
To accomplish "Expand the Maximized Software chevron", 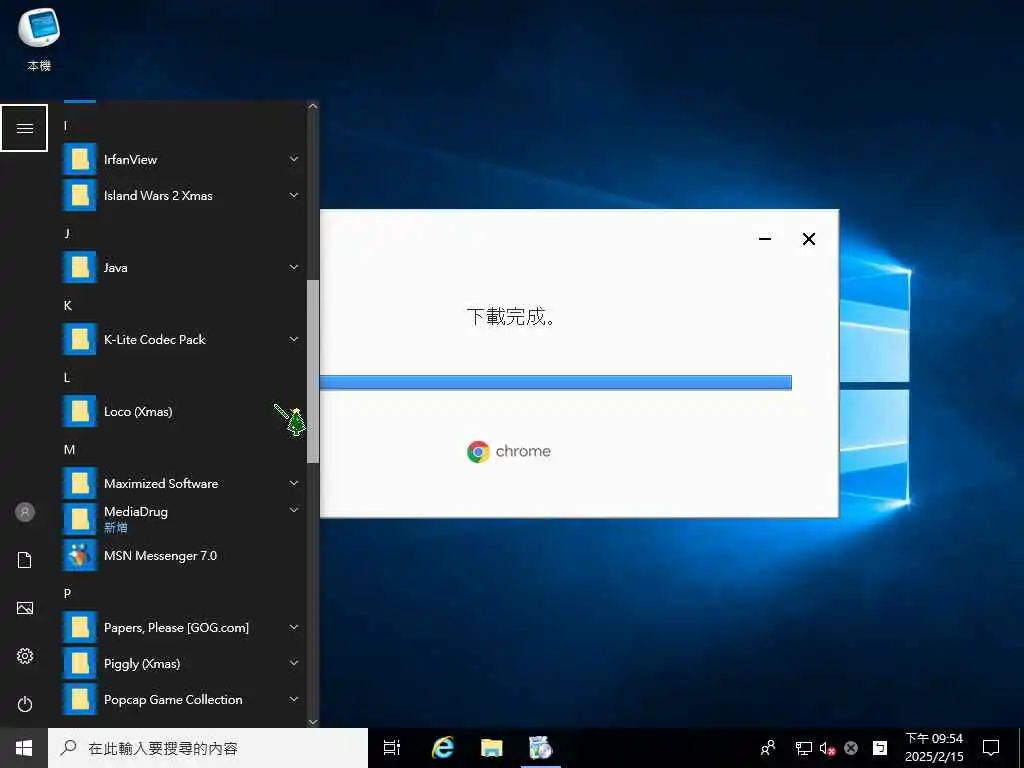I will [294, 483].
